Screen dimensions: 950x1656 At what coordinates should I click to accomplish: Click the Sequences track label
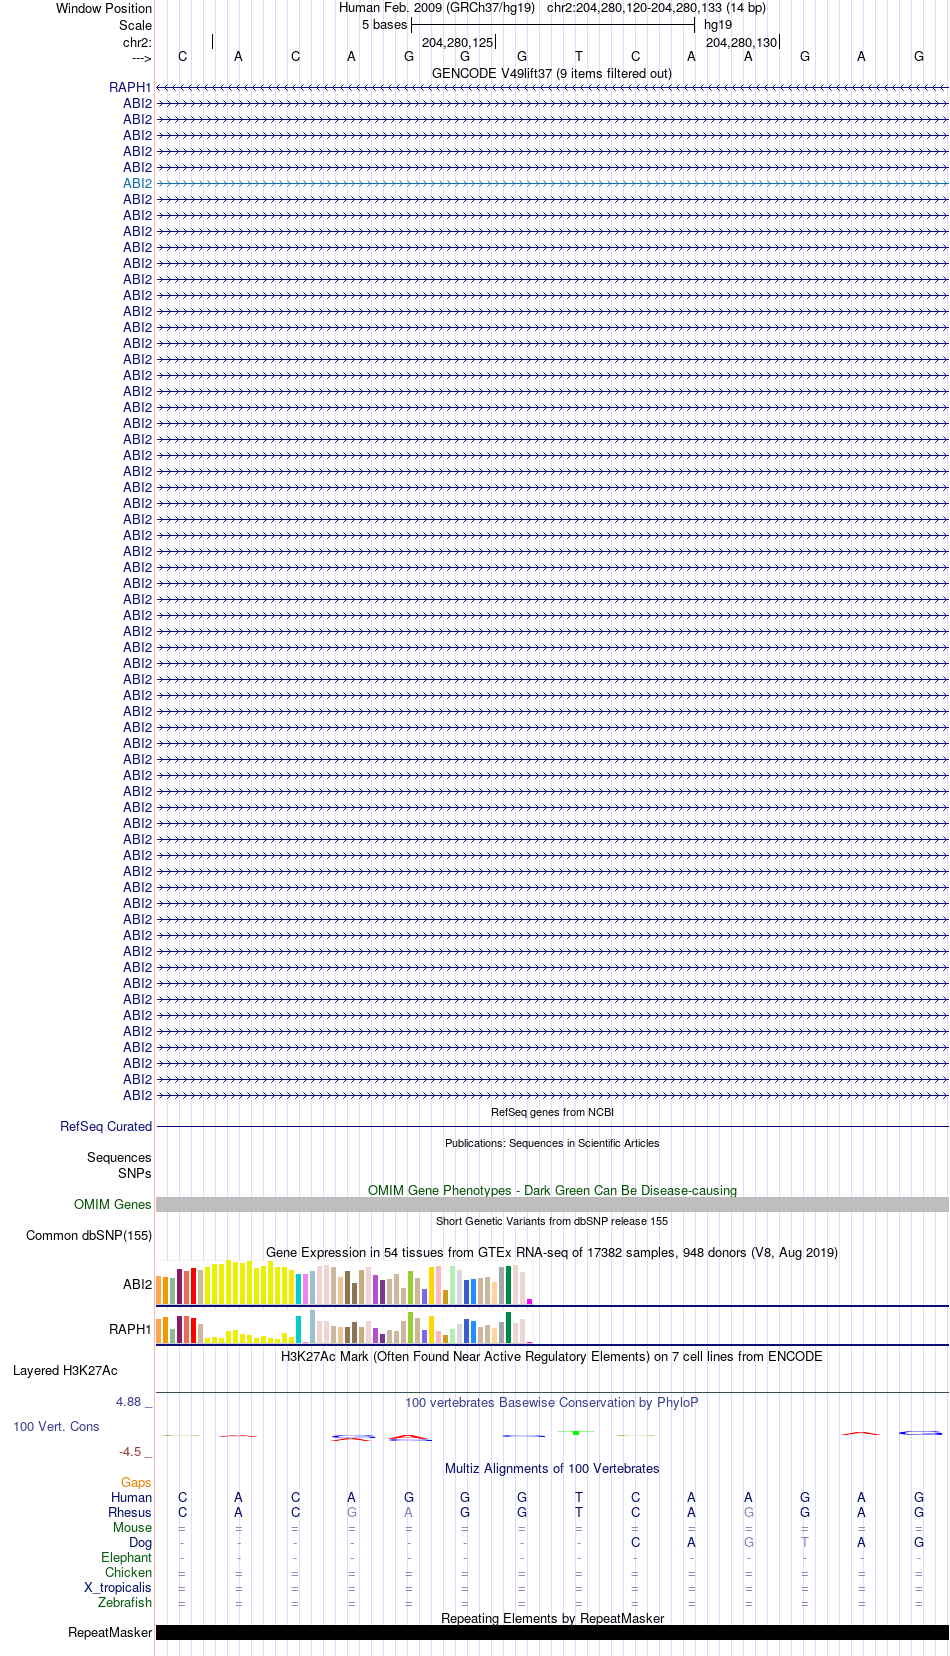[119, 1157]
